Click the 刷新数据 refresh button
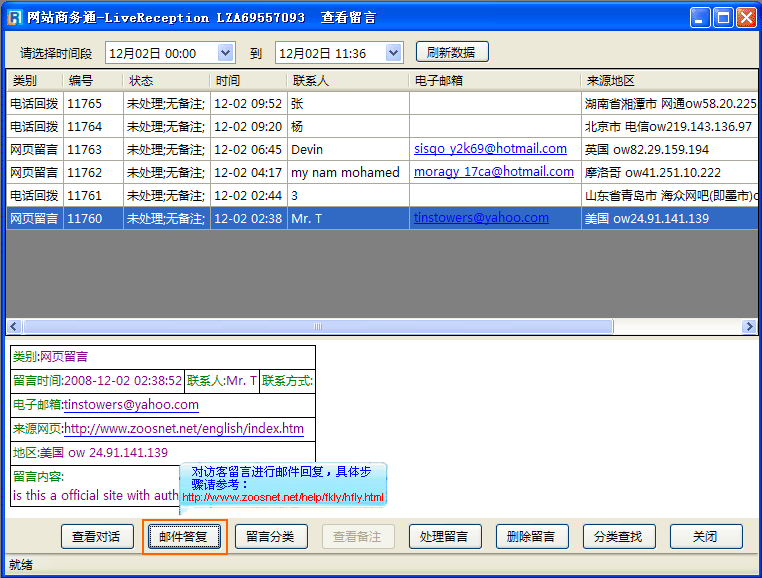Screen dimensions: 762x578 click(x=452, y=53)
